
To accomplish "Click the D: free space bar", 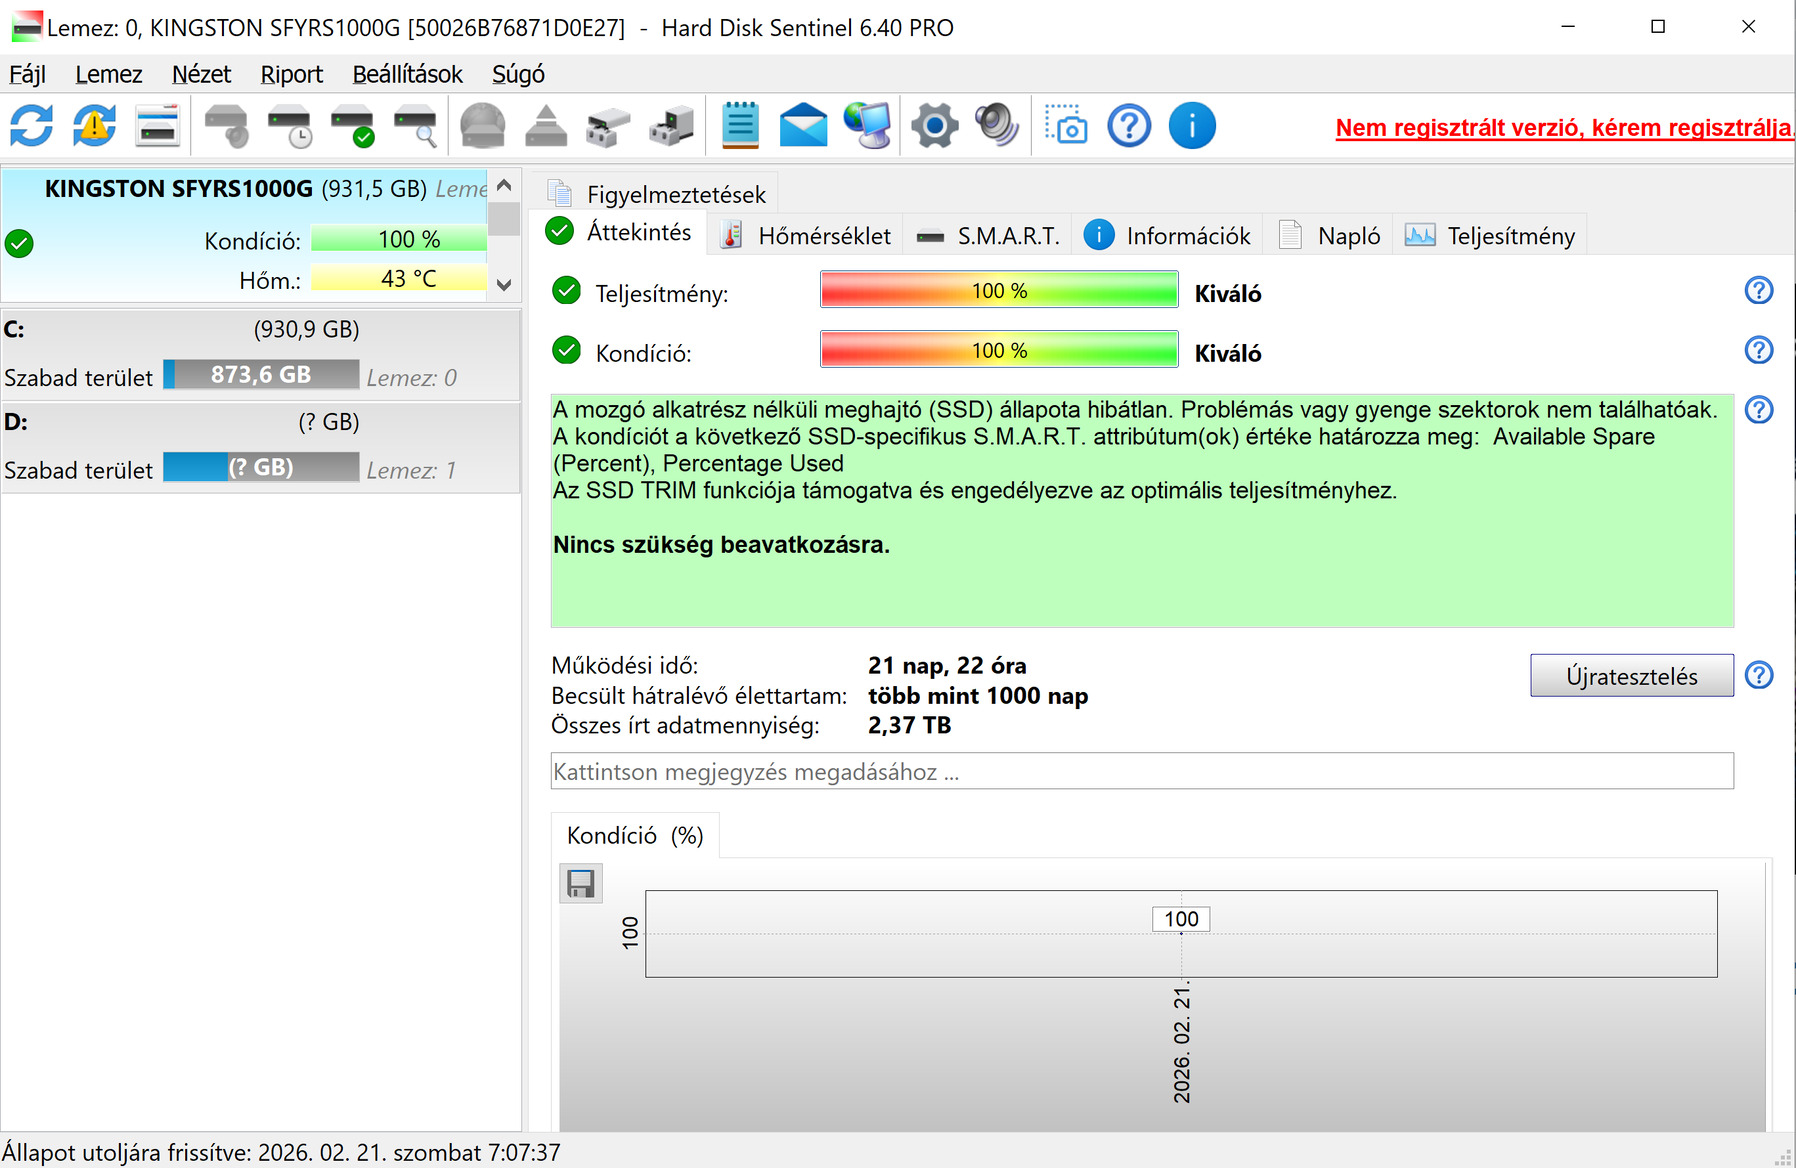I will [x=261, y=467].
